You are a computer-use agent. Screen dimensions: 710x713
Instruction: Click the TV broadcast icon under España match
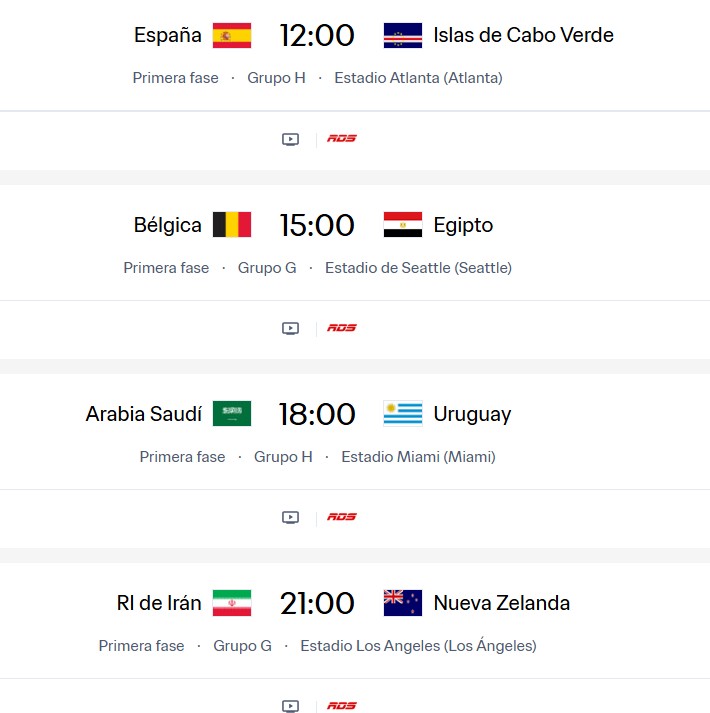[290, 139]
